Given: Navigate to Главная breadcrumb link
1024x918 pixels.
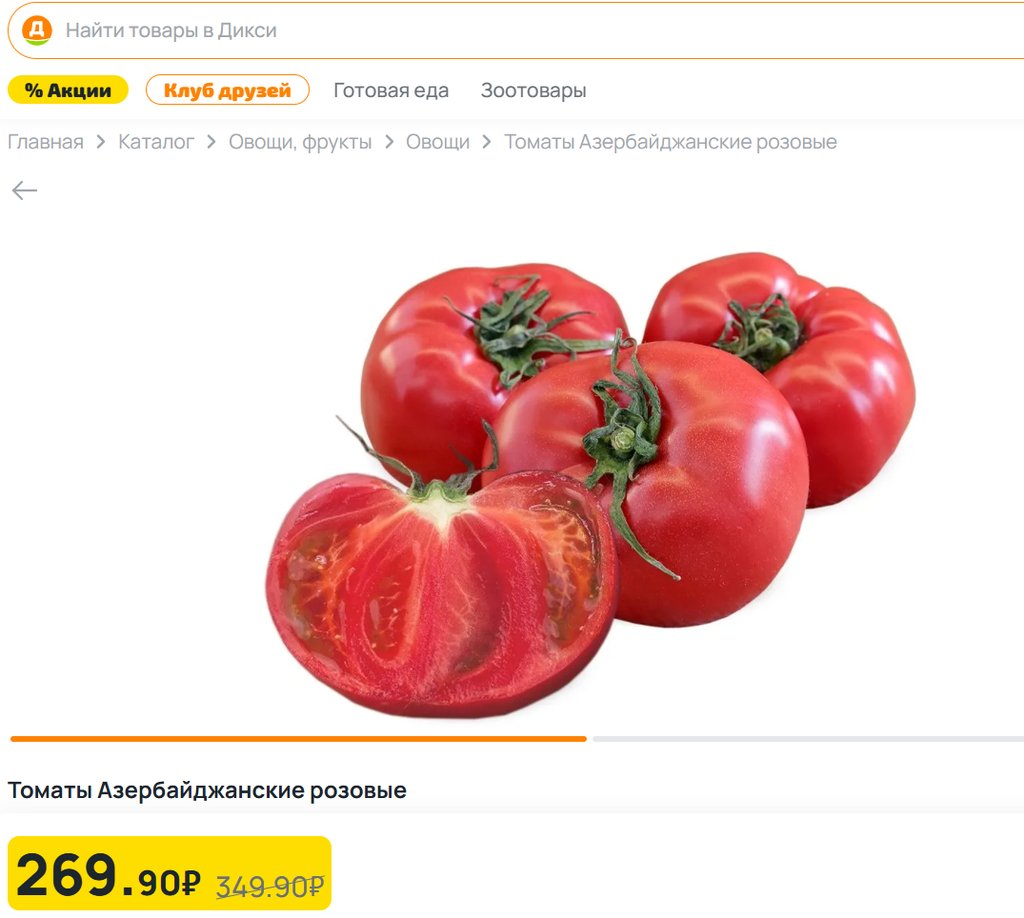Looking at the screenshot, I should coord(46,142).
